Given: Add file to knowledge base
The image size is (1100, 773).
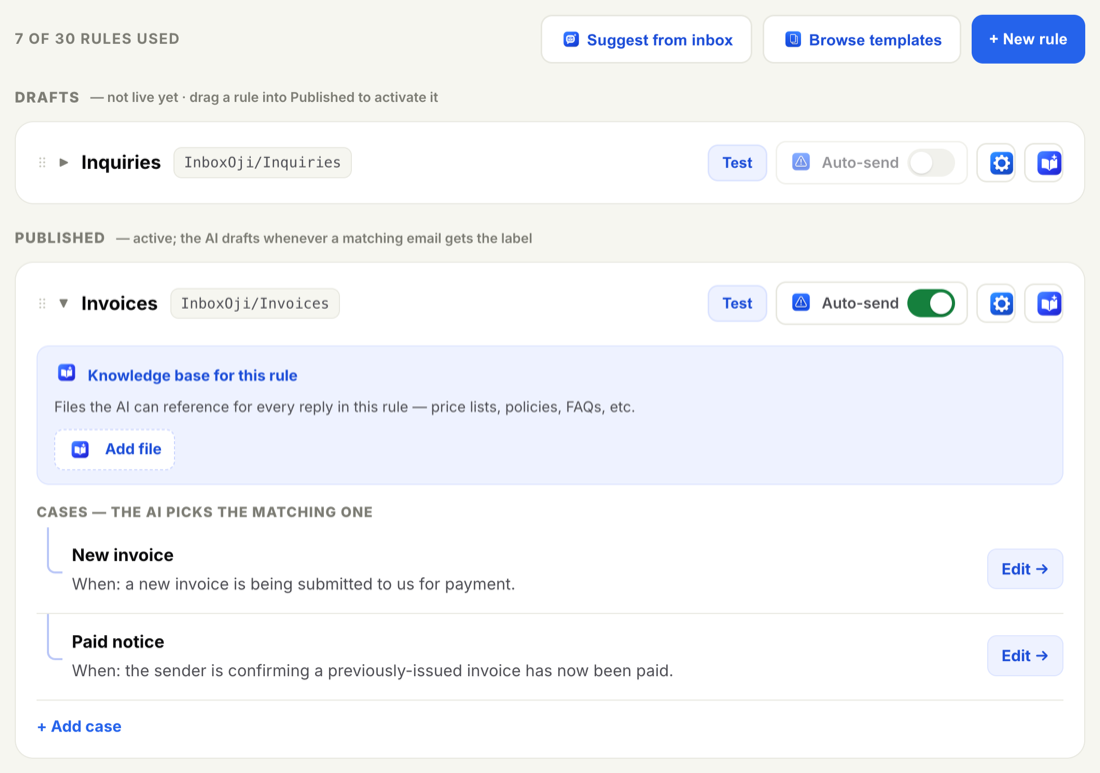Looking at the screenshot, I should [115, 450].
